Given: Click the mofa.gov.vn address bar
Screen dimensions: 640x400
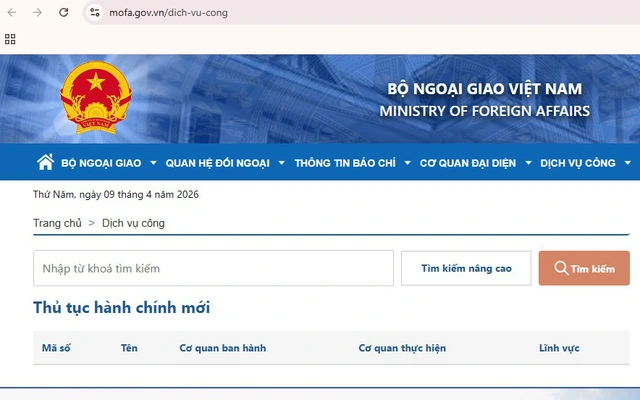Looking at the screenshot, I should [x=300, y=12].
